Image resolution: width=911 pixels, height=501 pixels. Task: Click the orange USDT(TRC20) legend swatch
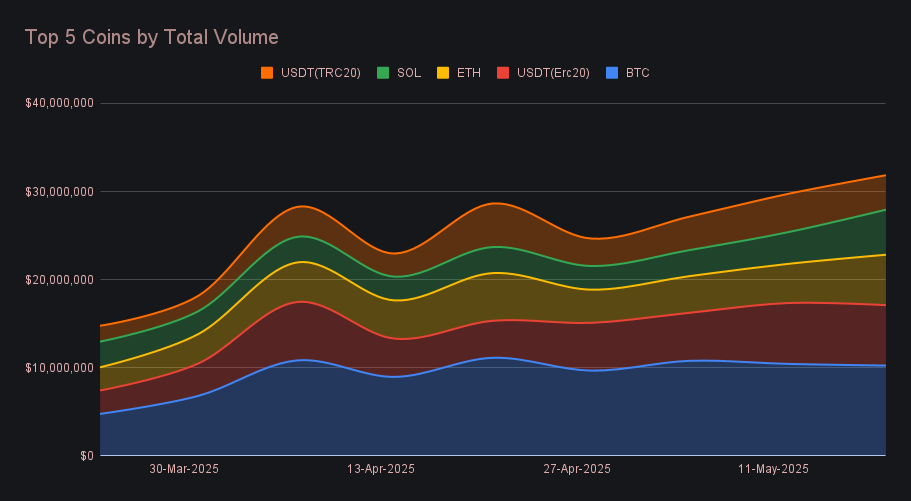coord(267,73)
